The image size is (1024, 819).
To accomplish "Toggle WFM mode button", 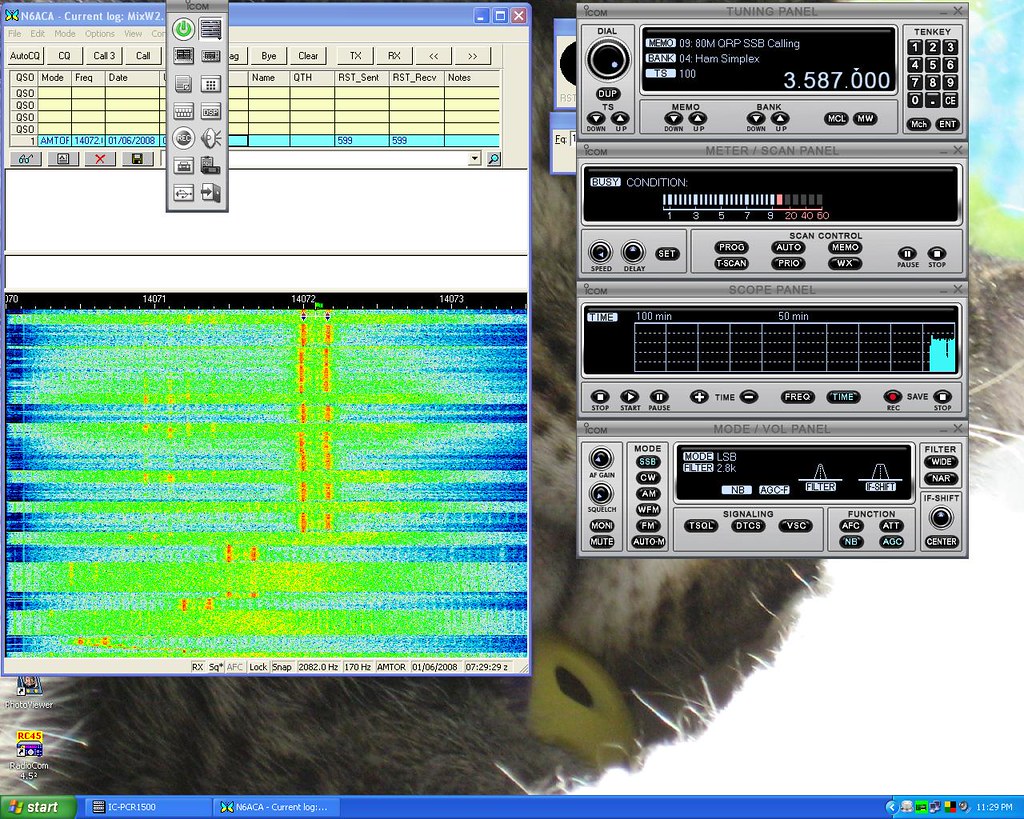I will pos(647,509).
